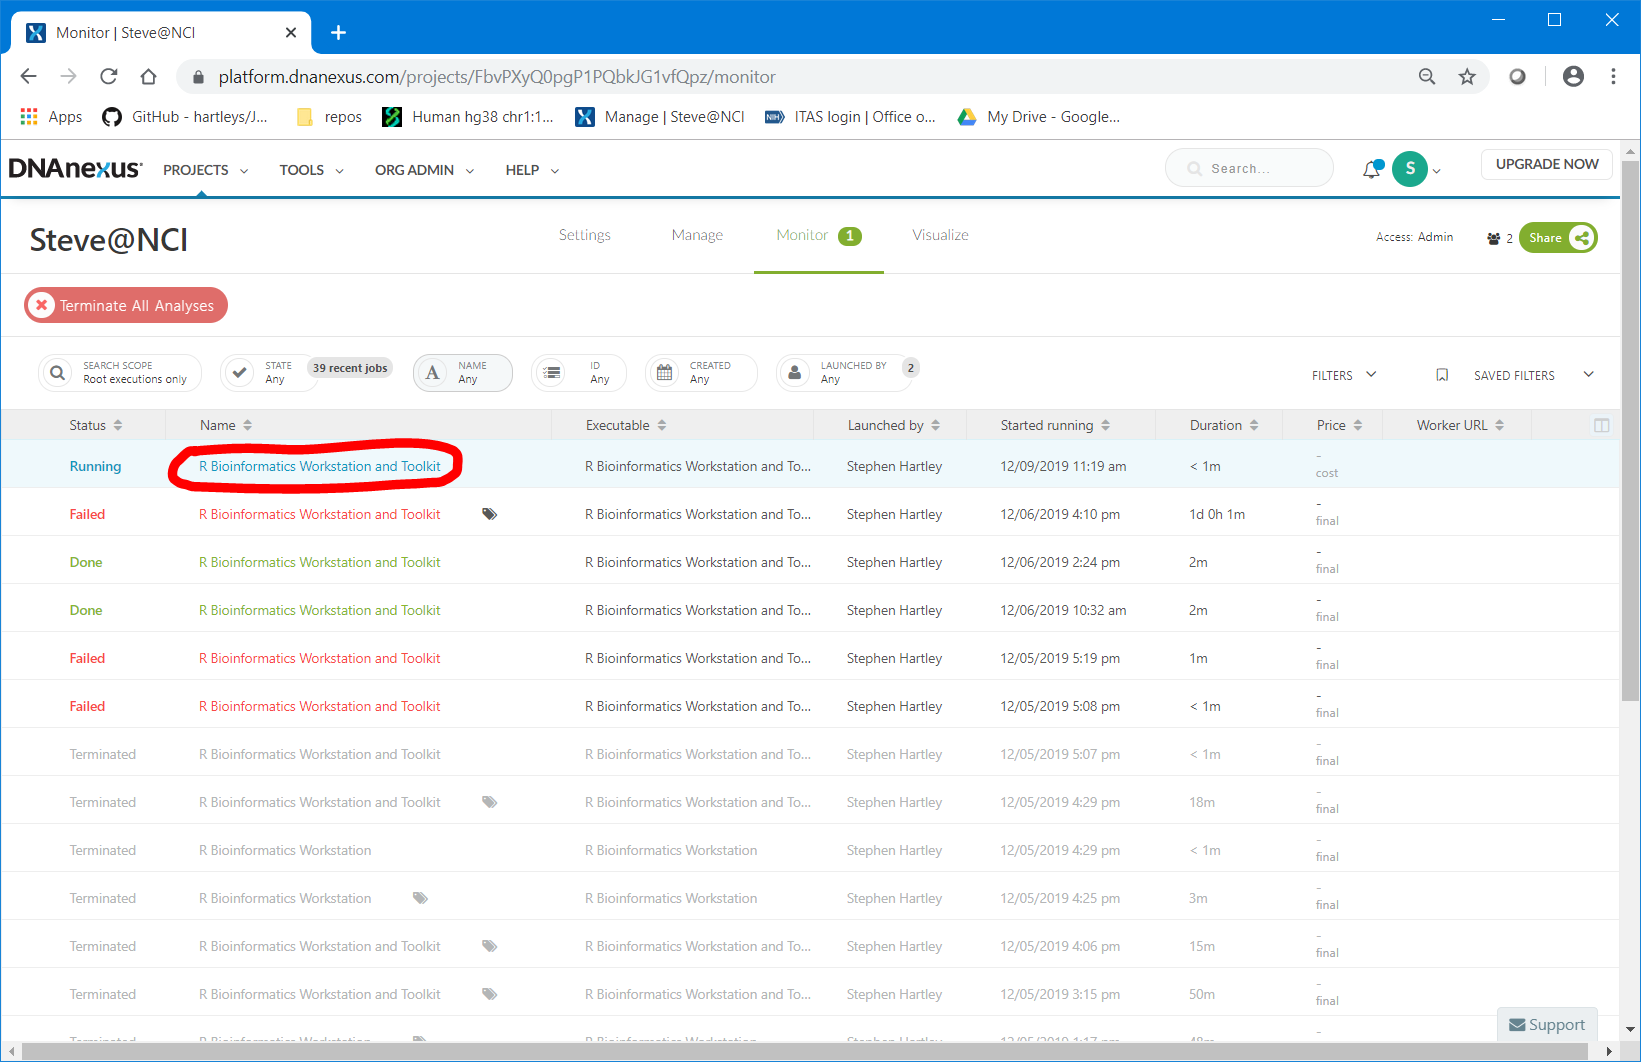Click the top search input field
The width and height of the screenshot is (1641, 1062).
click(1250, 169)
